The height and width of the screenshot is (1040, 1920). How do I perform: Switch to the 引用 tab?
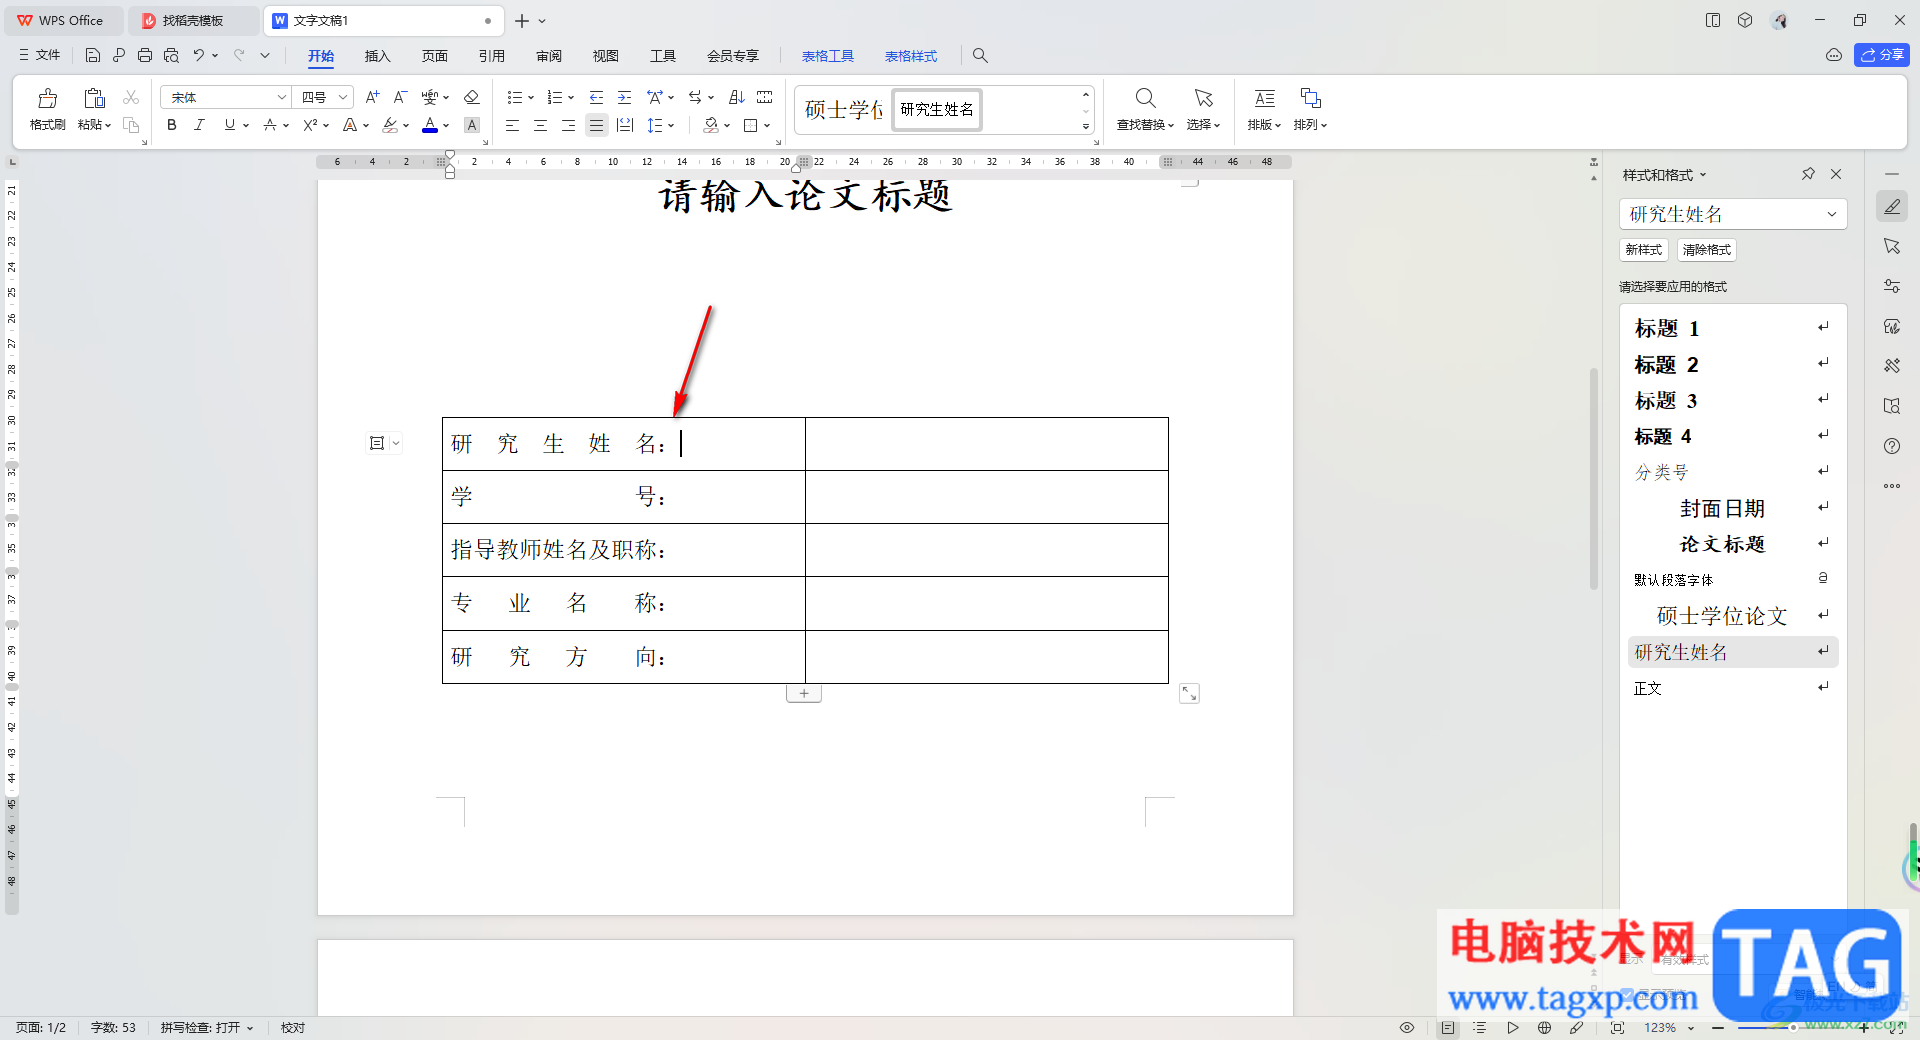(x=491, y=56)
